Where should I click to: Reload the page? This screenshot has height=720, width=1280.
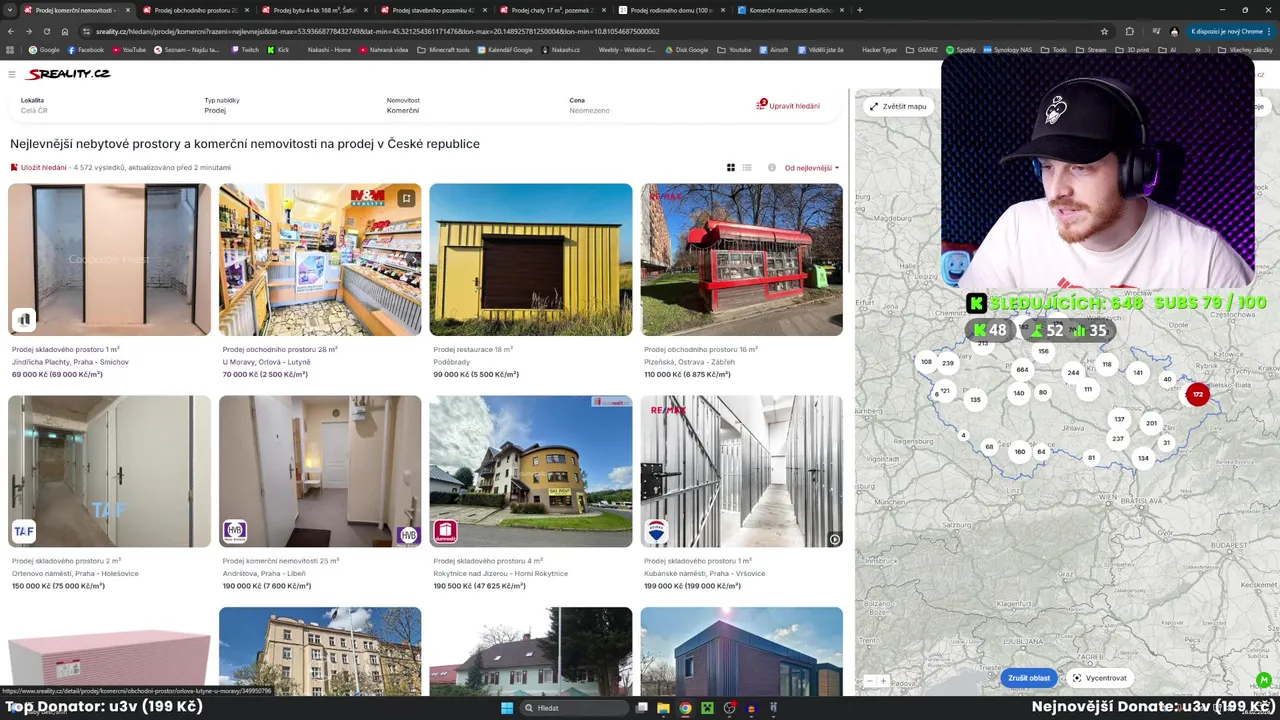coord(46,31)
